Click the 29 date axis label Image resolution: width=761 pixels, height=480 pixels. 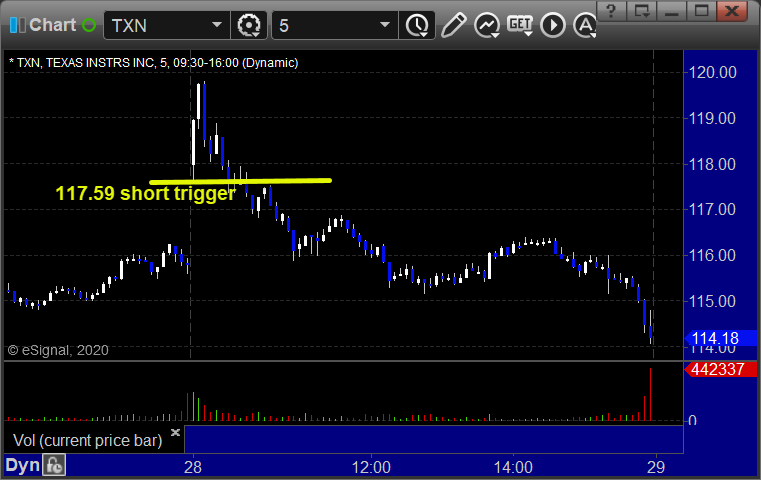(x=656, y=467)
